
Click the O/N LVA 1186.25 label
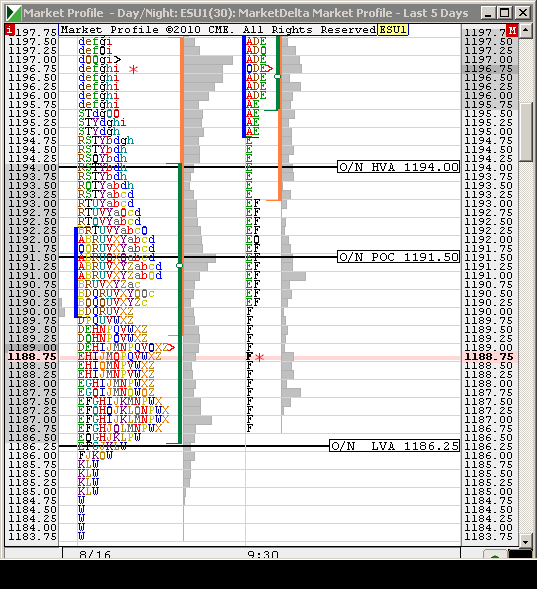click(x=394, y=446)
